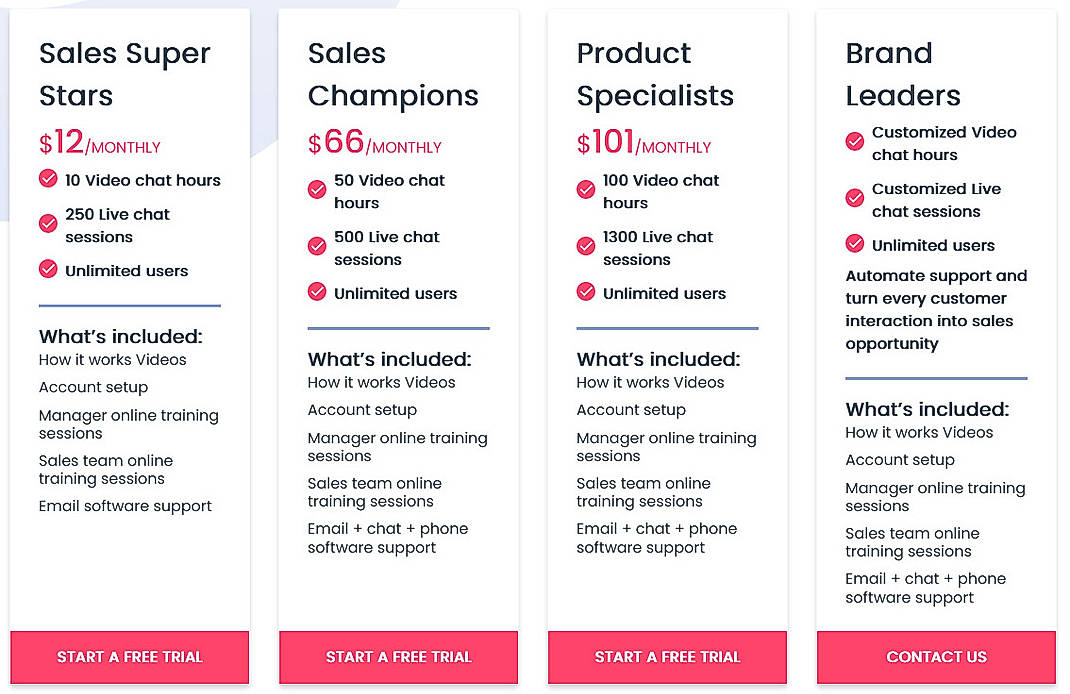The height and width of the screenshot is (694, 1070).
Task: Click the checkmark next to Customized Video chat hours
Action: click(855, 141)
